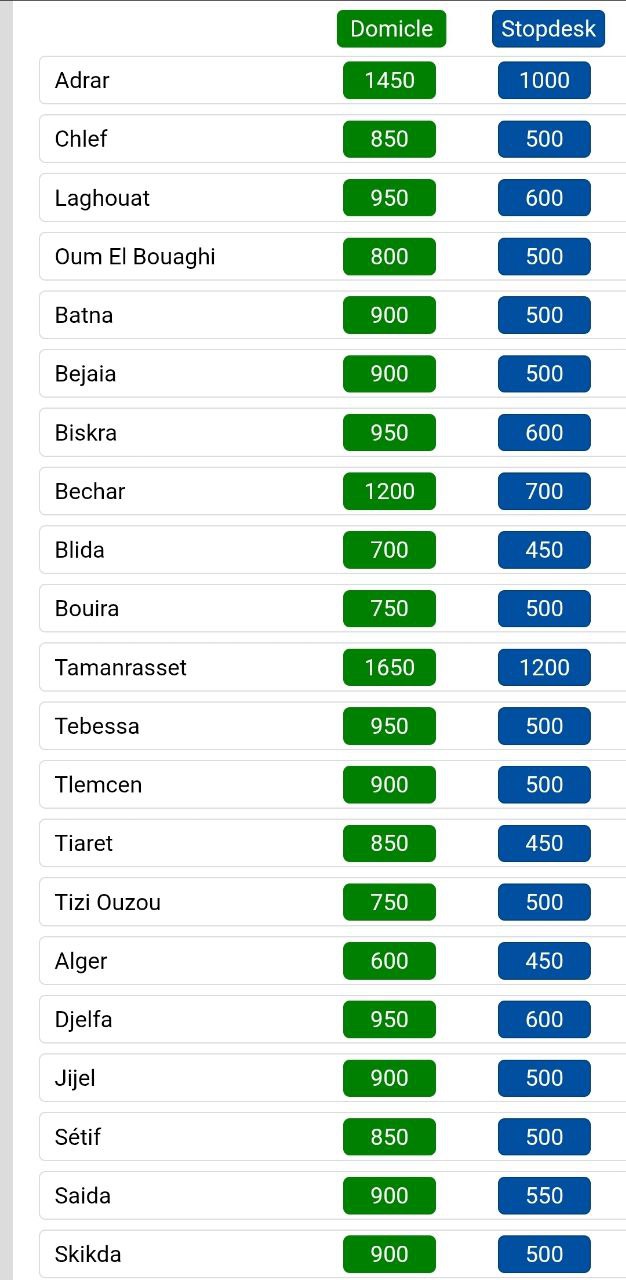The width and height of the screenshot is (626, 1280).
Task: Click the Tiaret stopdesk price 450
Action: click(544, 843)
